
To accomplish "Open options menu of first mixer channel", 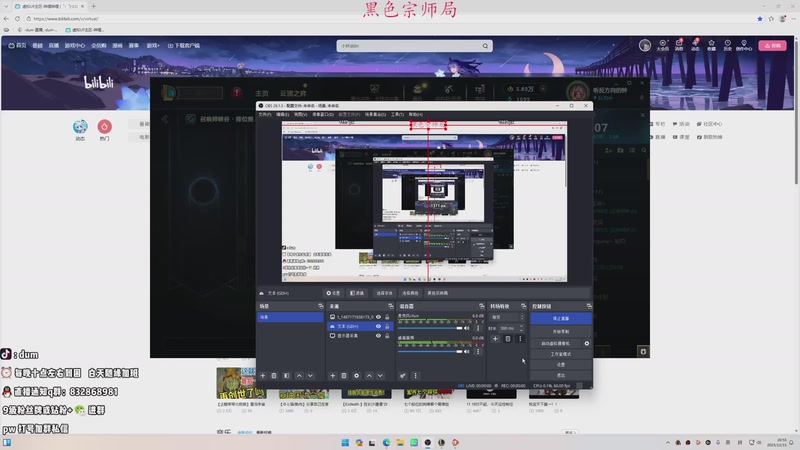I will click(x=478, y=328).
